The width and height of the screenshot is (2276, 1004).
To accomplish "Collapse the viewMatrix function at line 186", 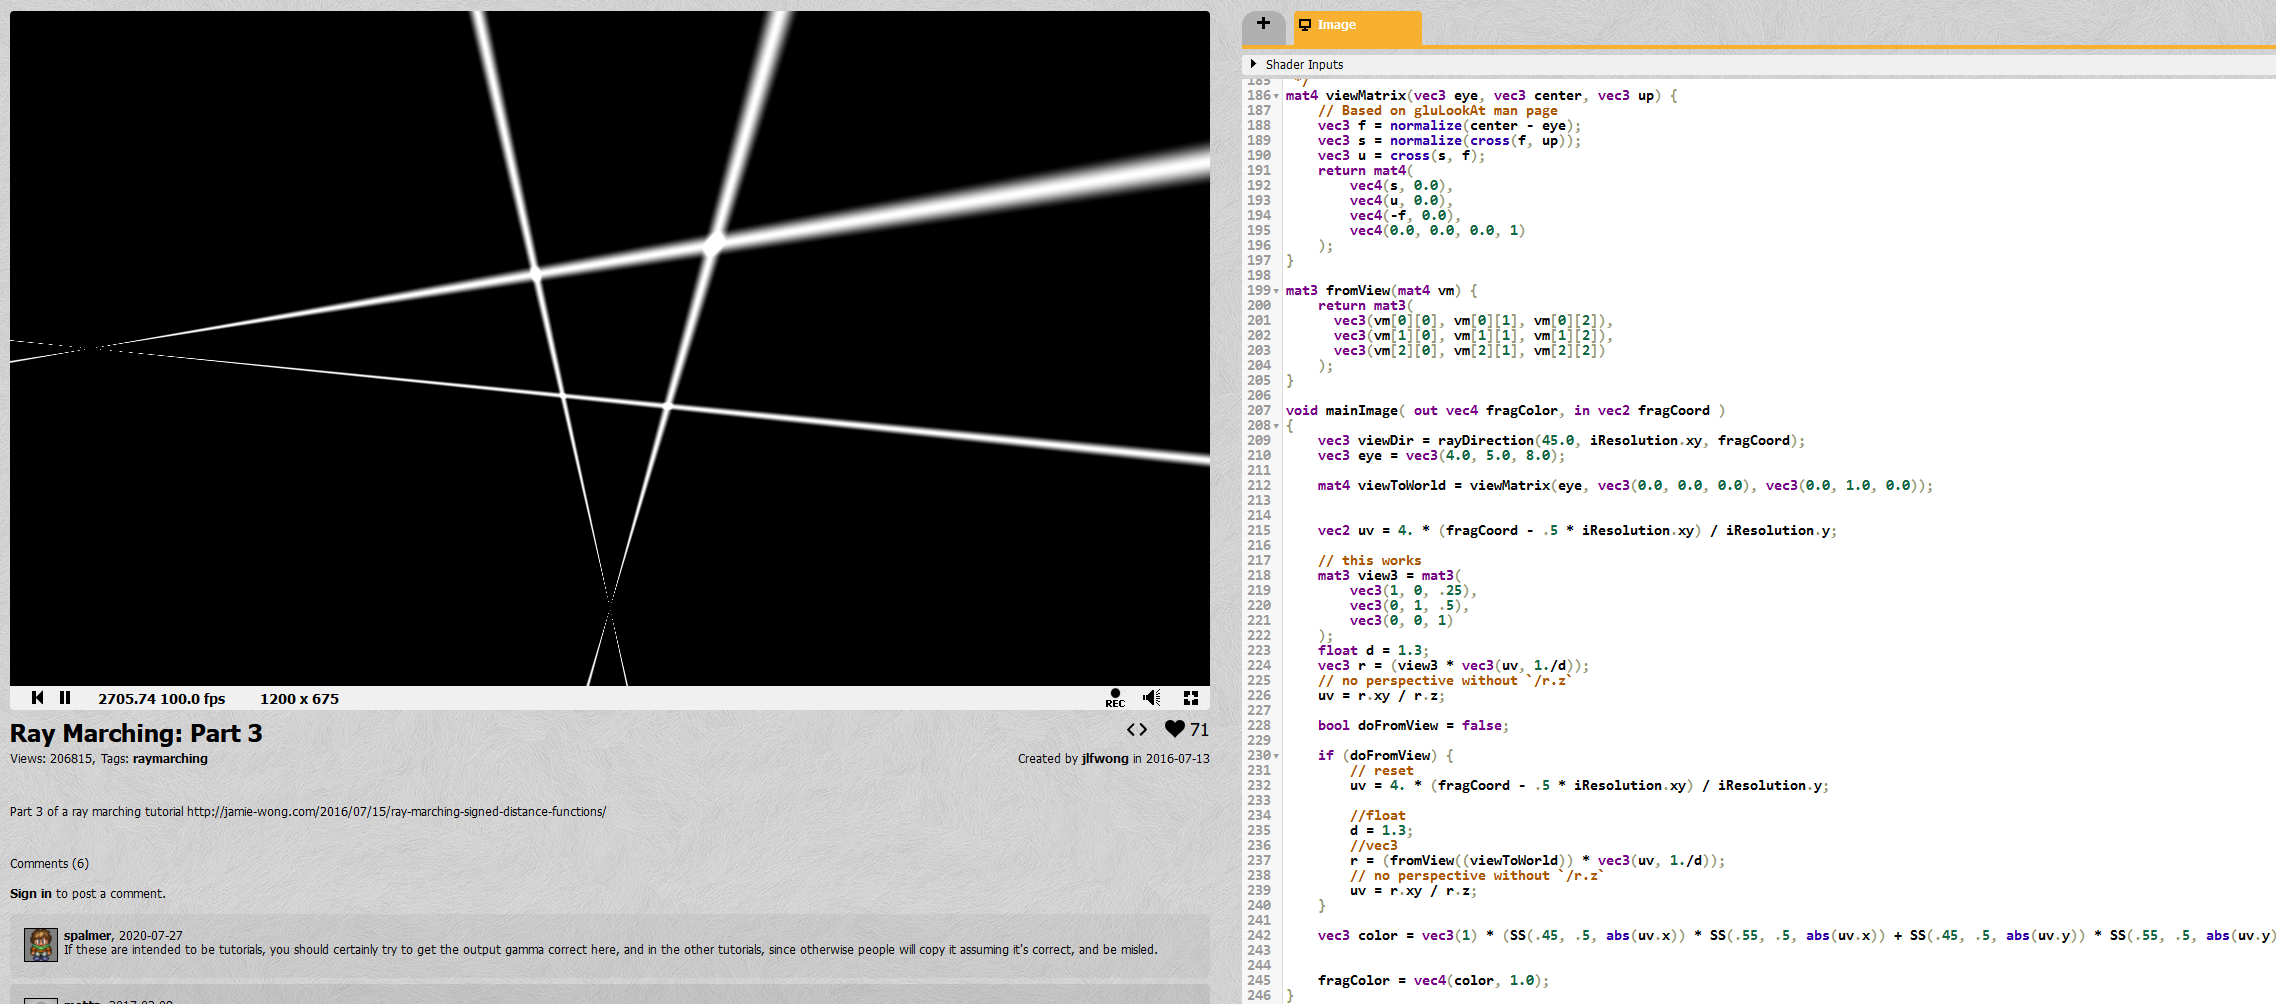I will (1276, 95).
